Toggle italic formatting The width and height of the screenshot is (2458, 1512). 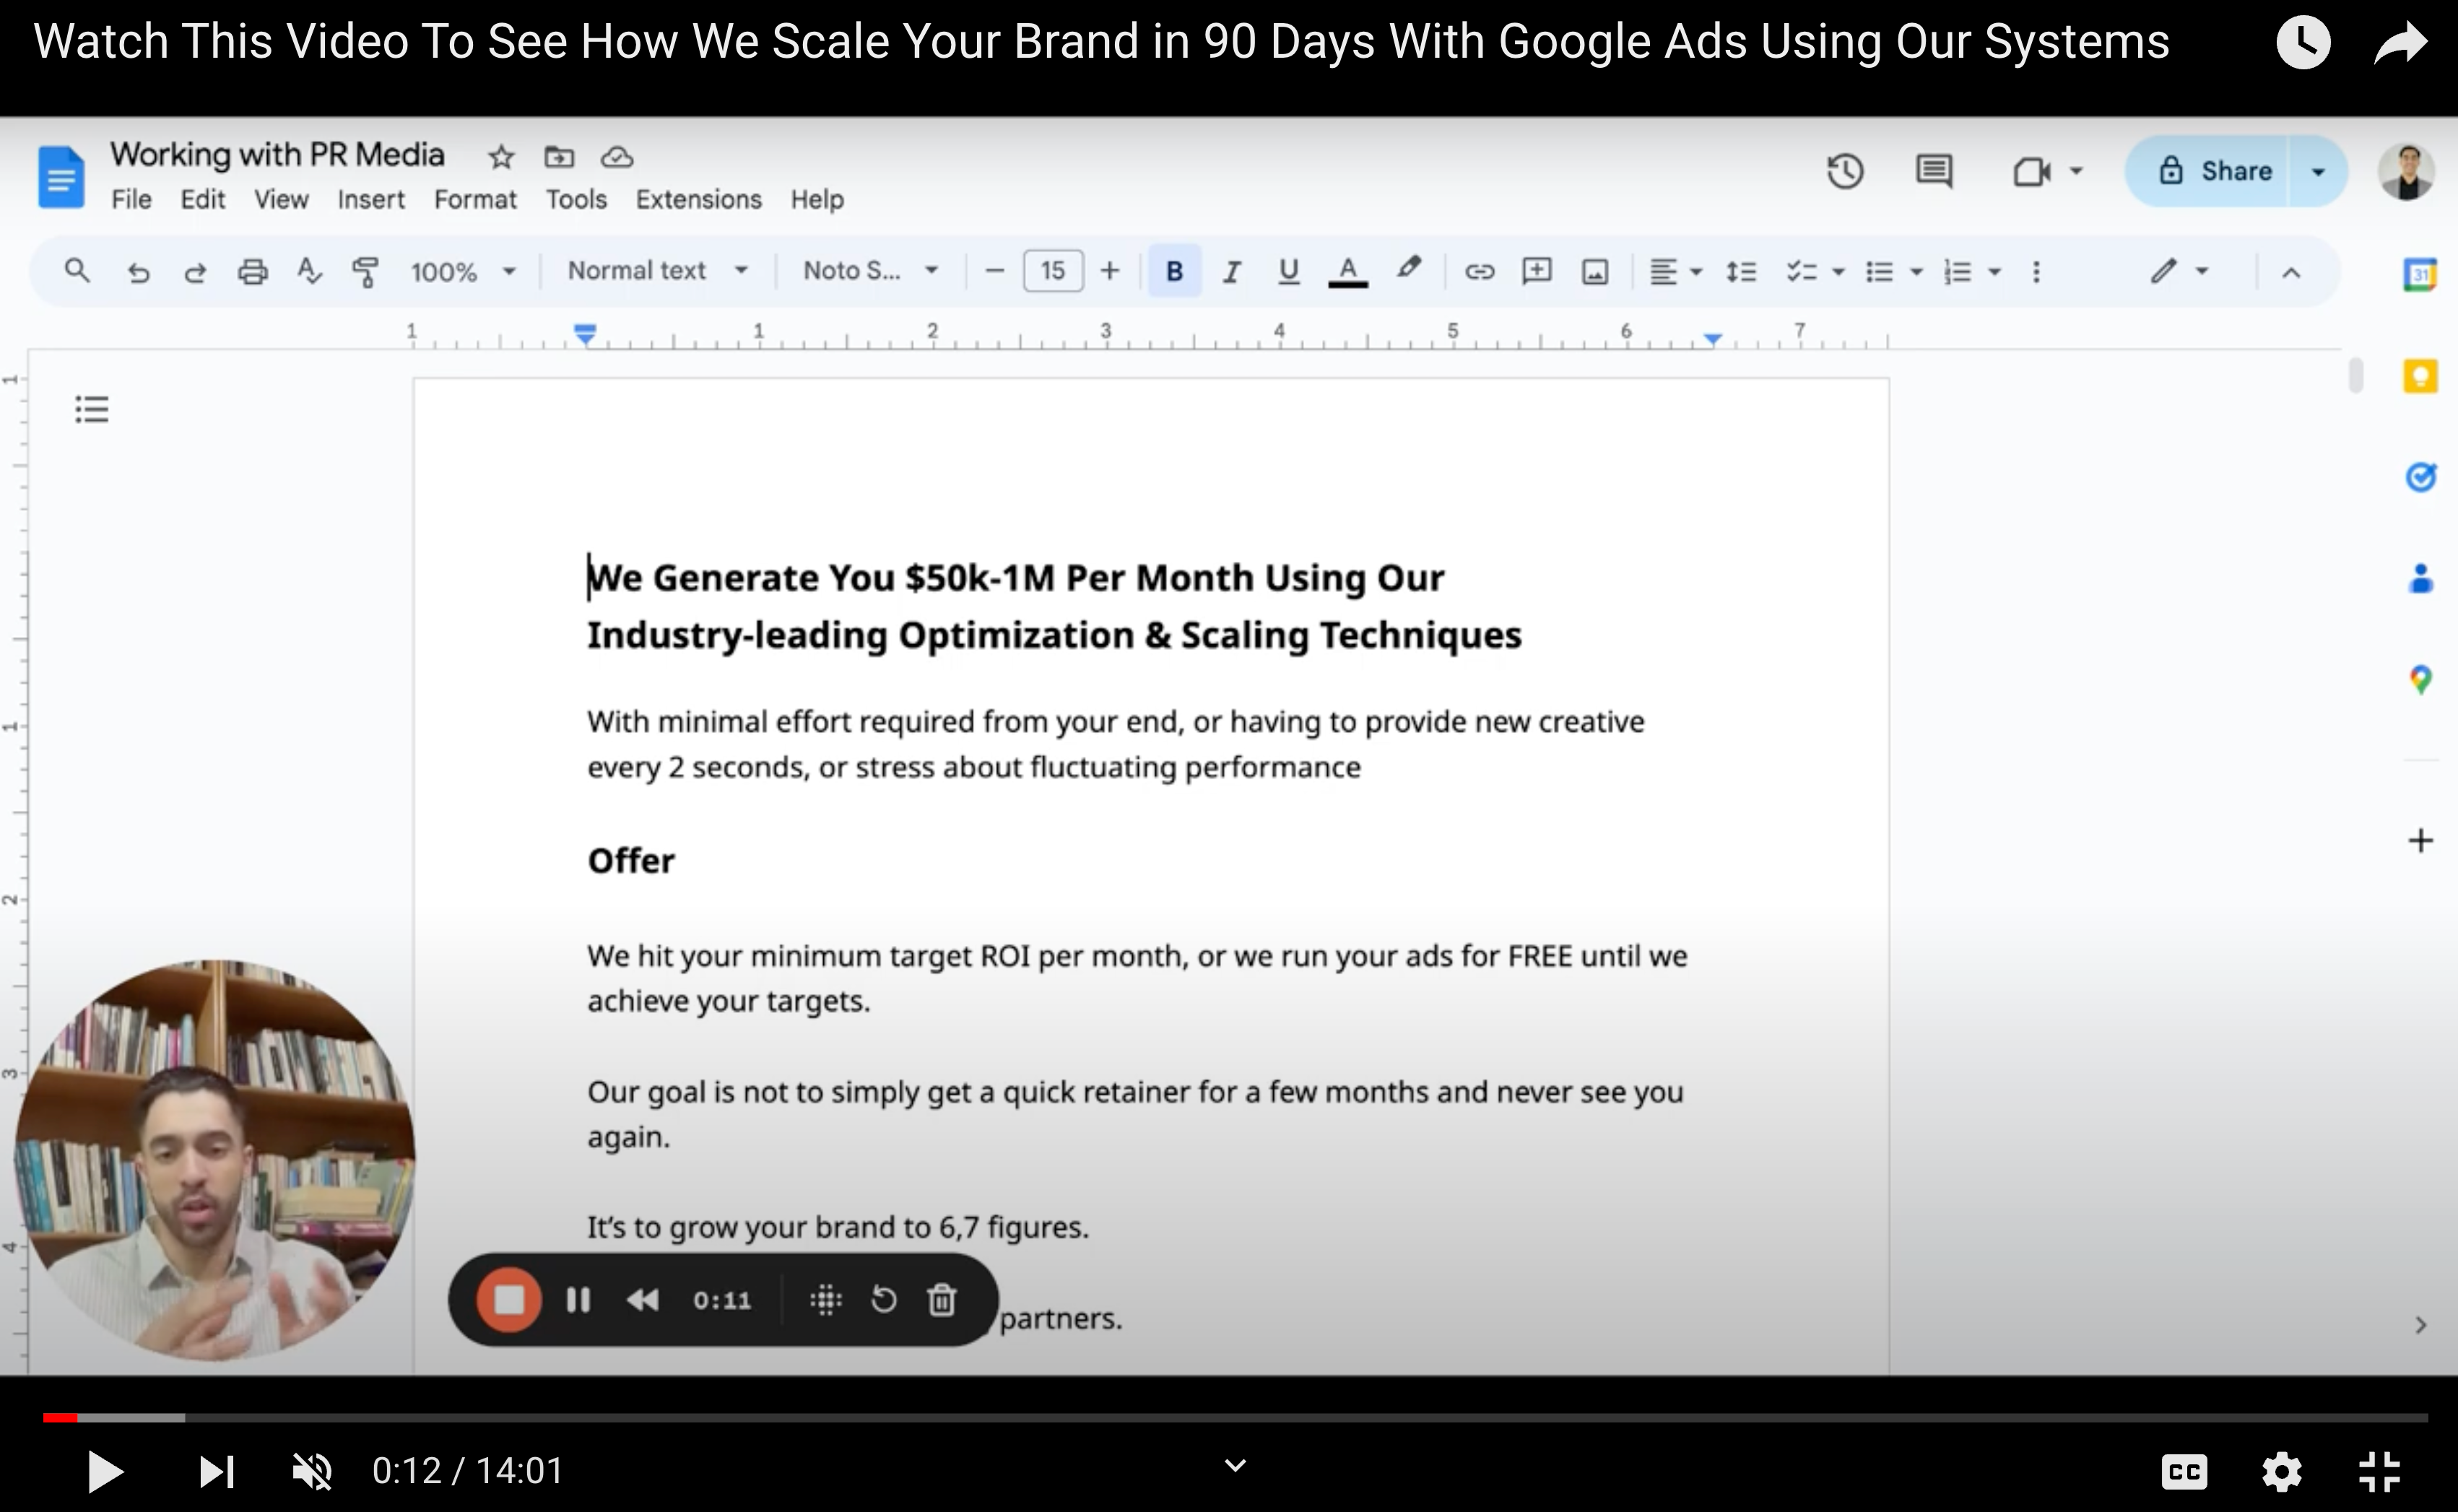1232,271
